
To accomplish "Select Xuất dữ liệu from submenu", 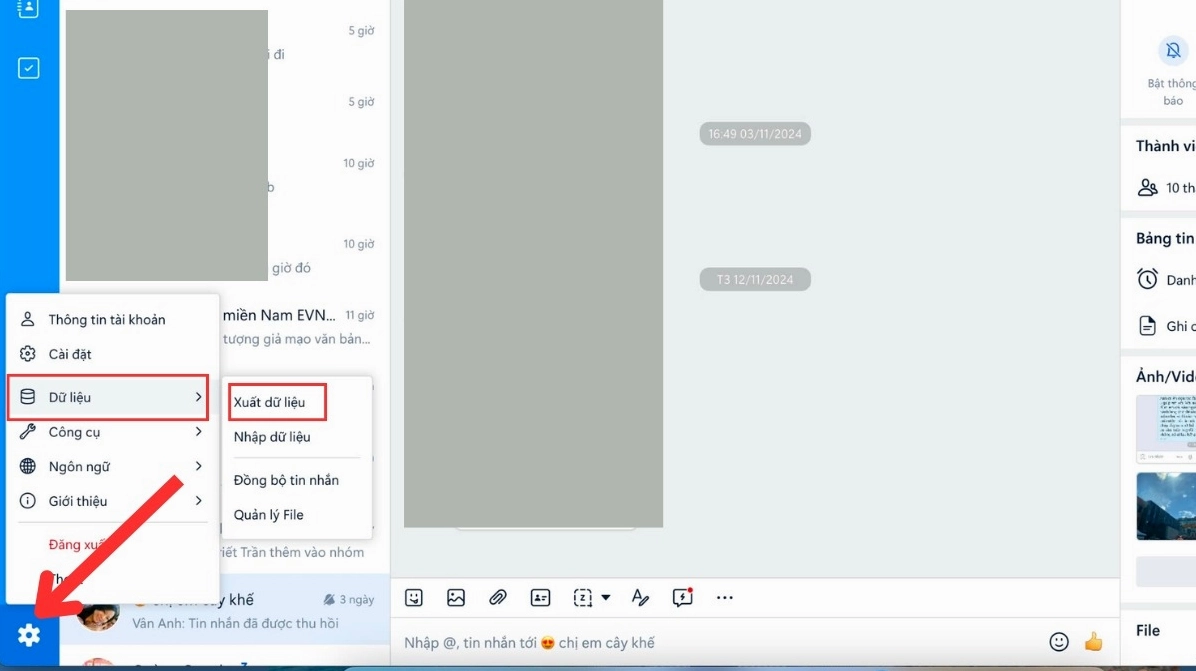I will click(269, 402).
